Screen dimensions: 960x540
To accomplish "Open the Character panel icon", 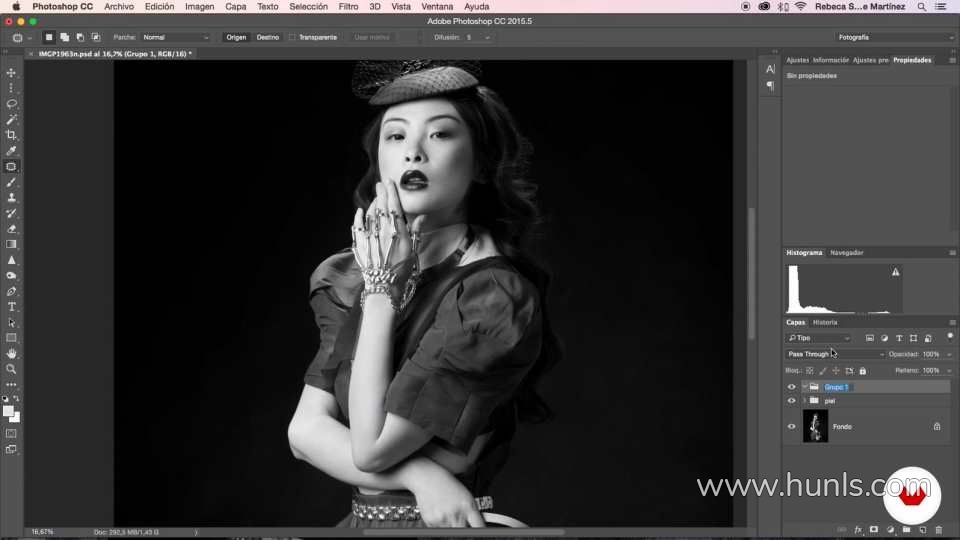I will tap(770, 69).
